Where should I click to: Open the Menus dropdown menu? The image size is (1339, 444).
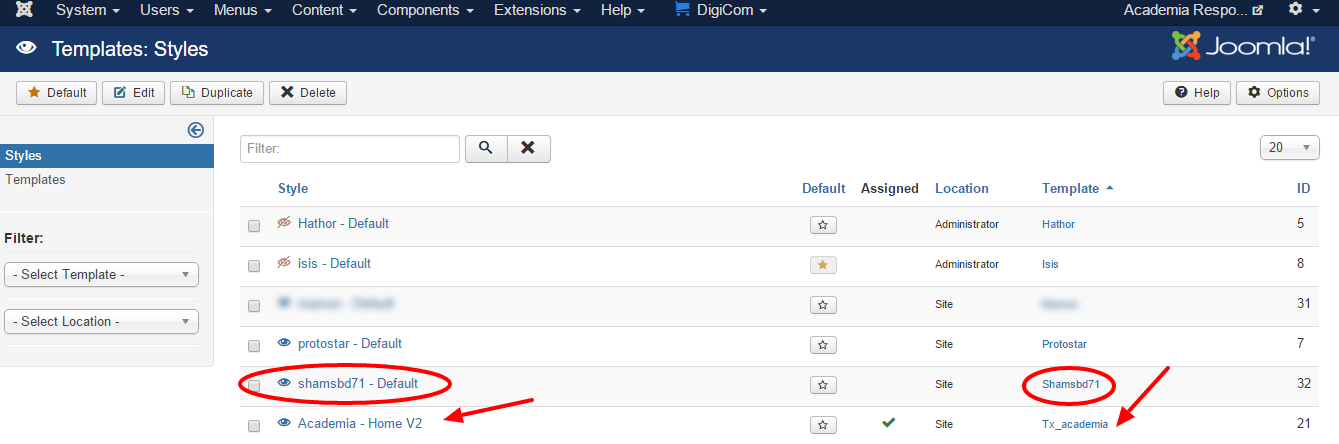[243, 10]
